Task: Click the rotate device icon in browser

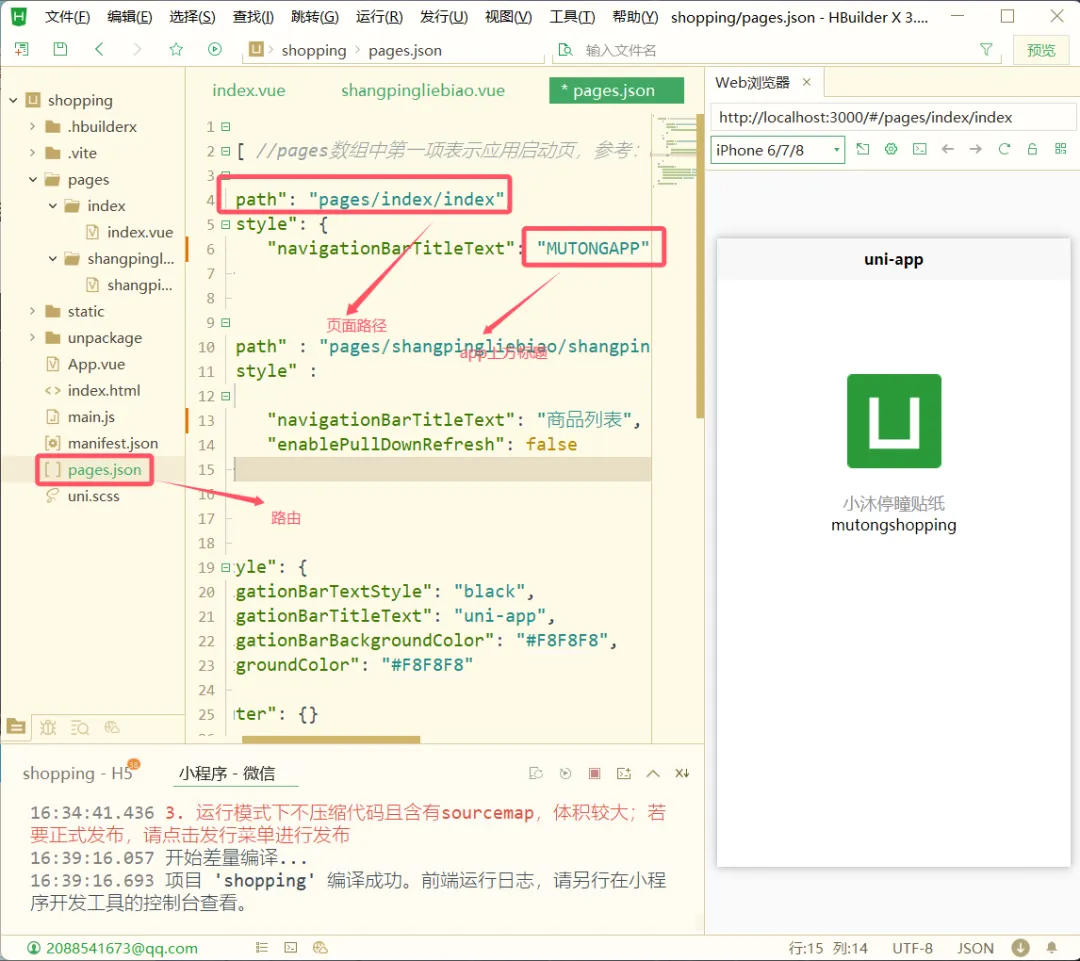Action: point(862,149)
